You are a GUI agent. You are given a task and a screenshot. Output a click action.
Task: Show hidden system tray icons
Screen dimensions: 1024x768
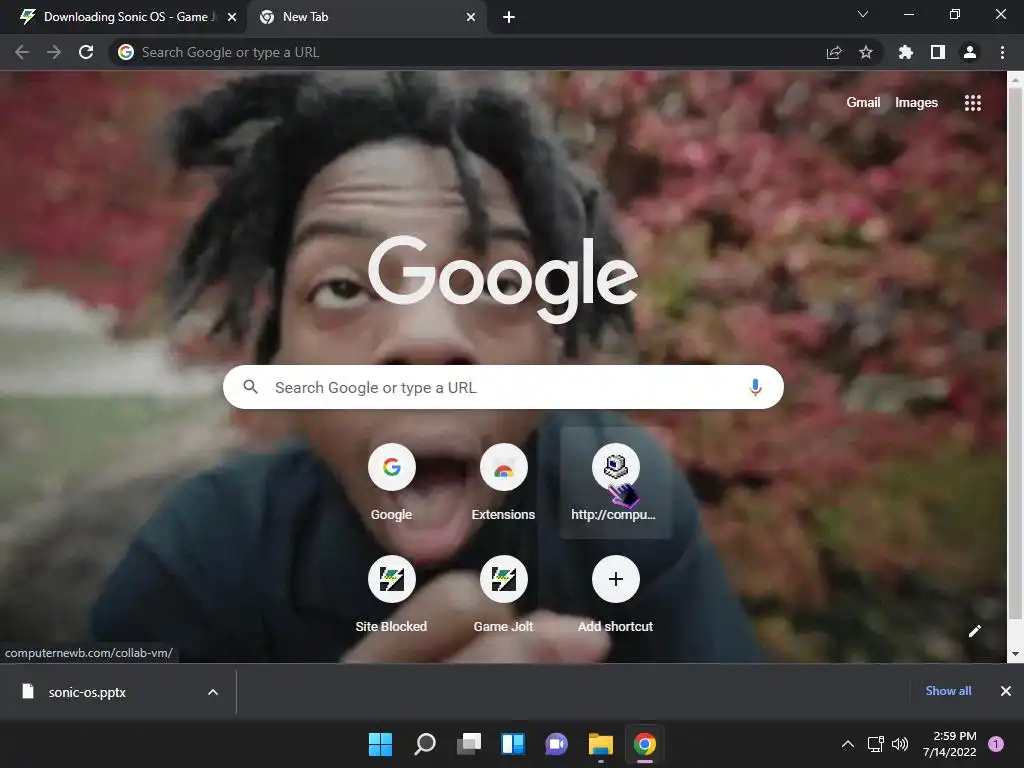pos(848,744)
